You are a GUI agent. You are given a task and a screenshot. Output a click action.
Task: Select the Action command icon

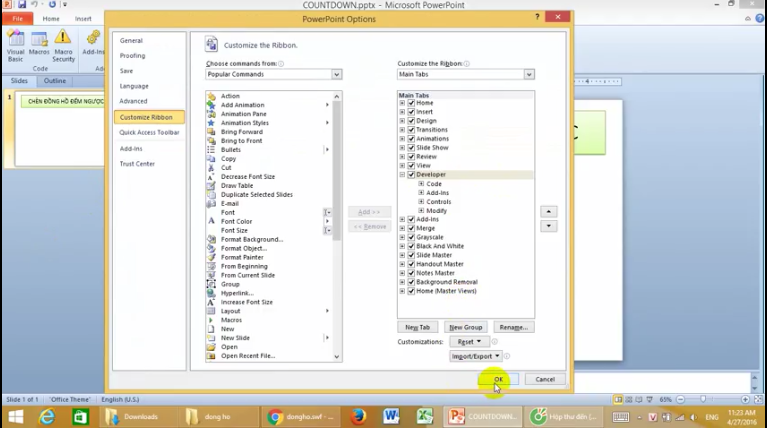point(211,96)
